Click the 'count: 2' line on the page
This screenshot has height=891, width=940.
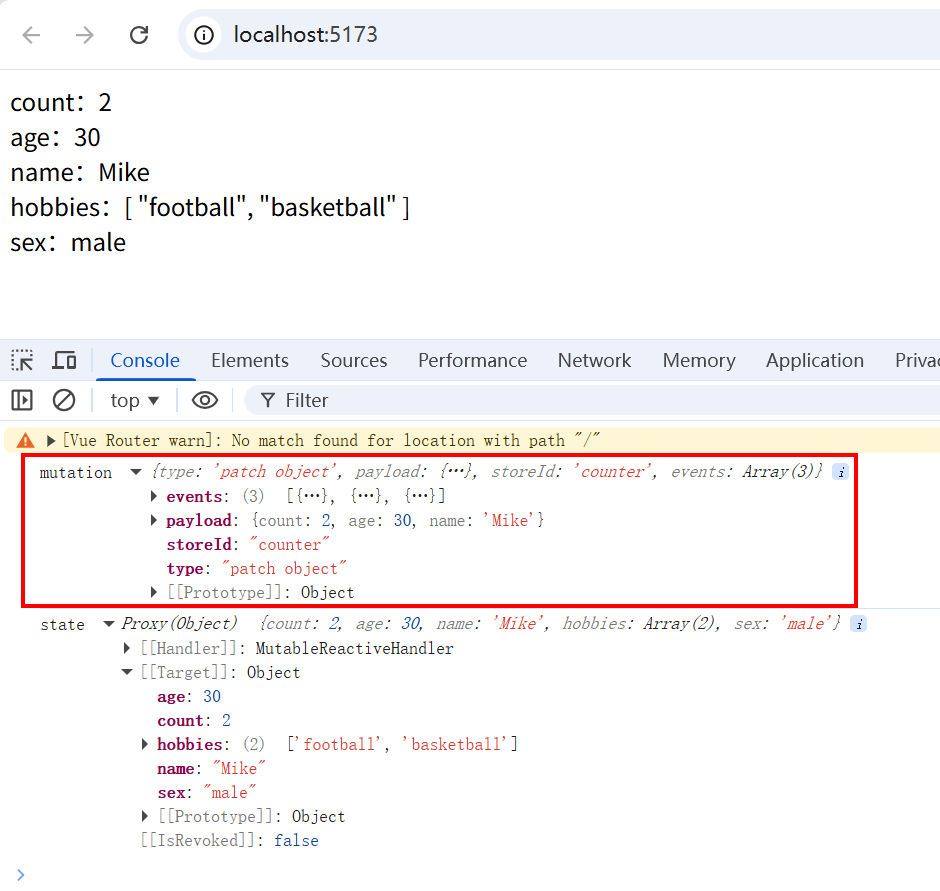click(61, 103)
